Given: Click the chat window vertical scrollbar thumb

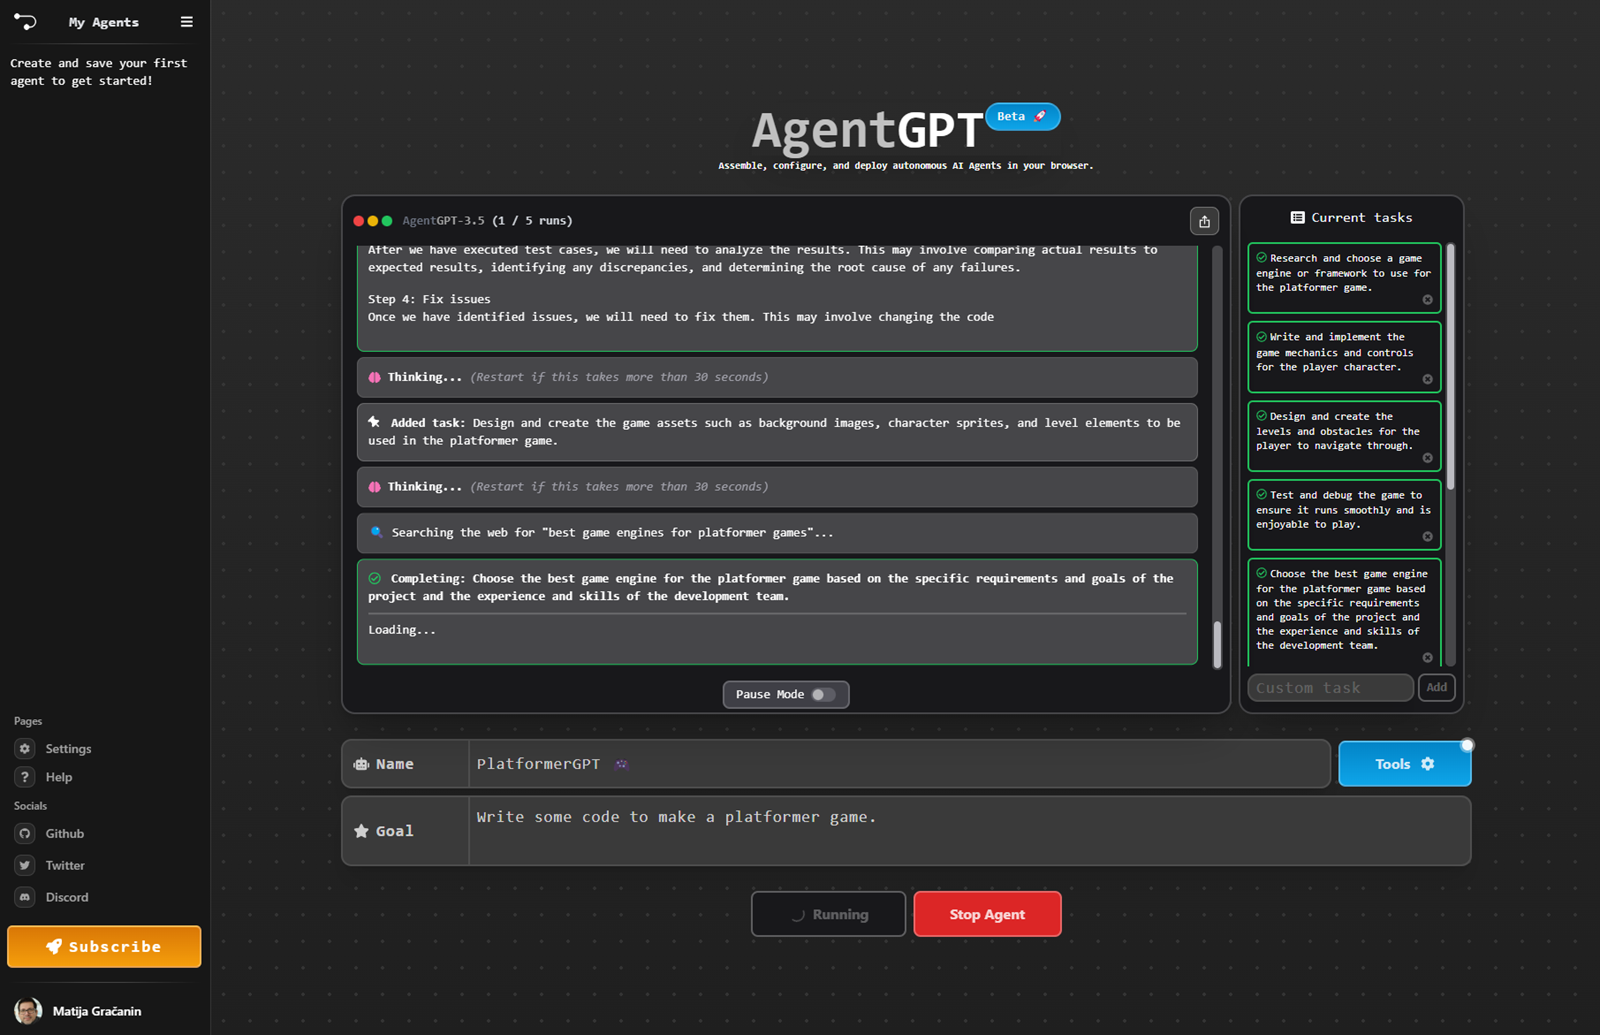Looking at the screenshot, I should (1217, 644).
